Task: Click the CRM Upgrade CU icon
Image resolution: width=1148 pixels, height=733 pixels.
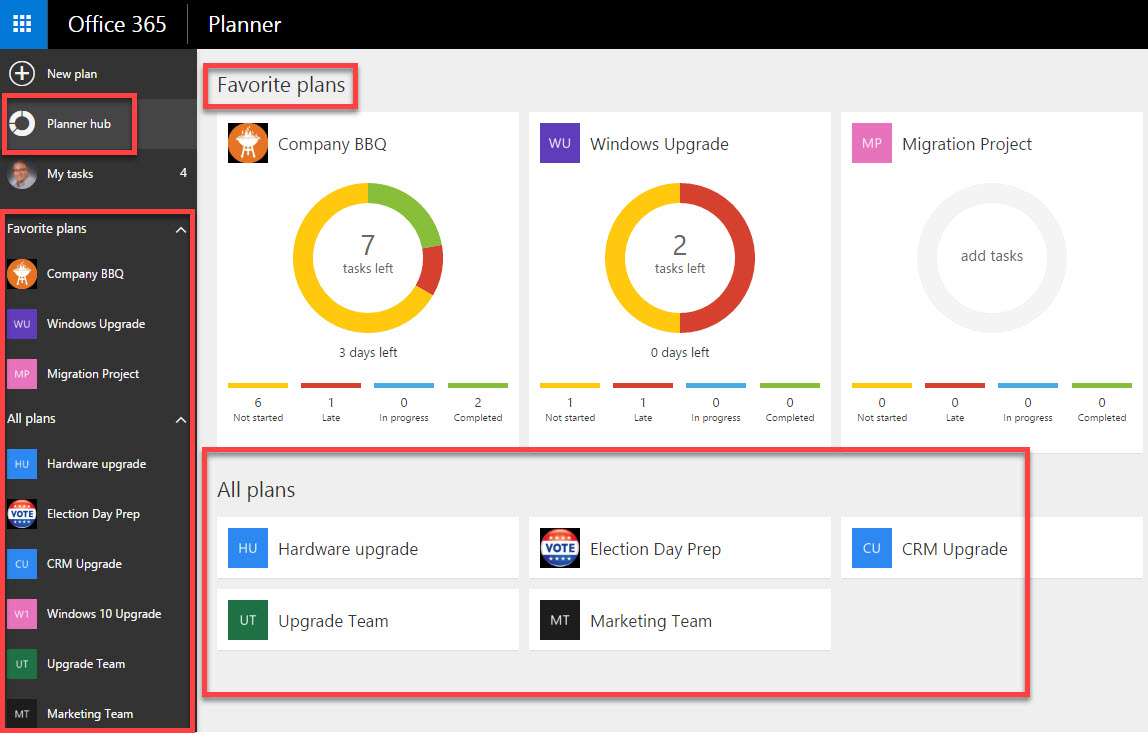Action: pyautogui.click(x=871, y=548)
